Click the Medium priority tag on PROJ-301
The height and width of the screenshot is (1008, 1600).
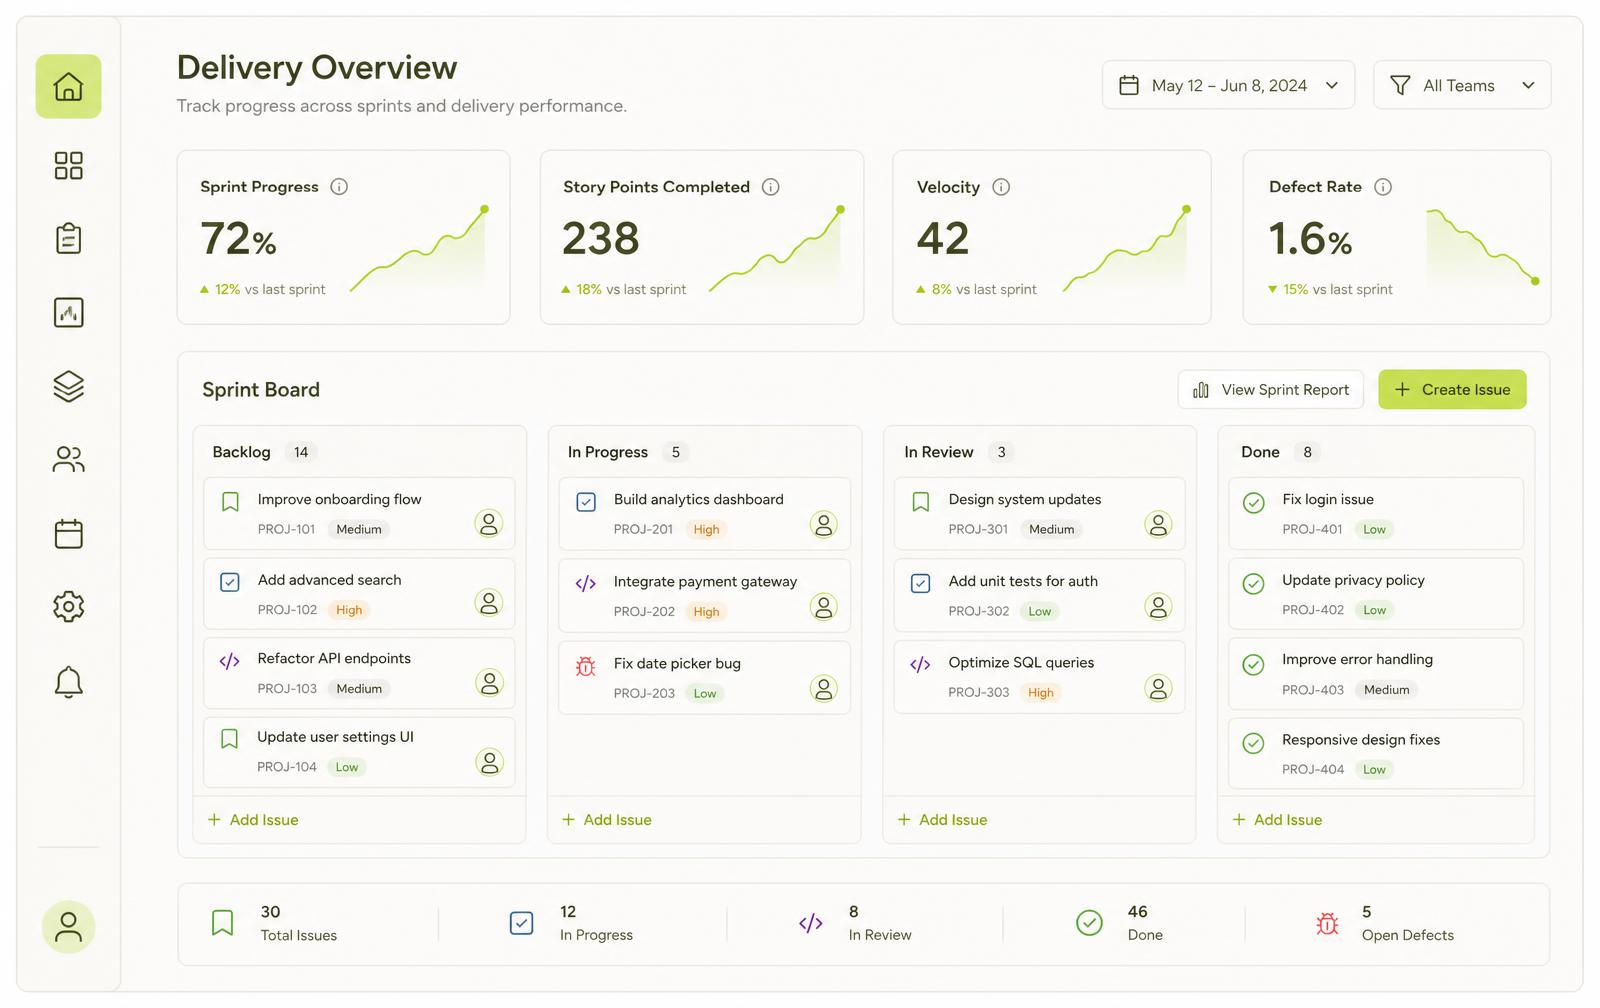click(1052, 530)
